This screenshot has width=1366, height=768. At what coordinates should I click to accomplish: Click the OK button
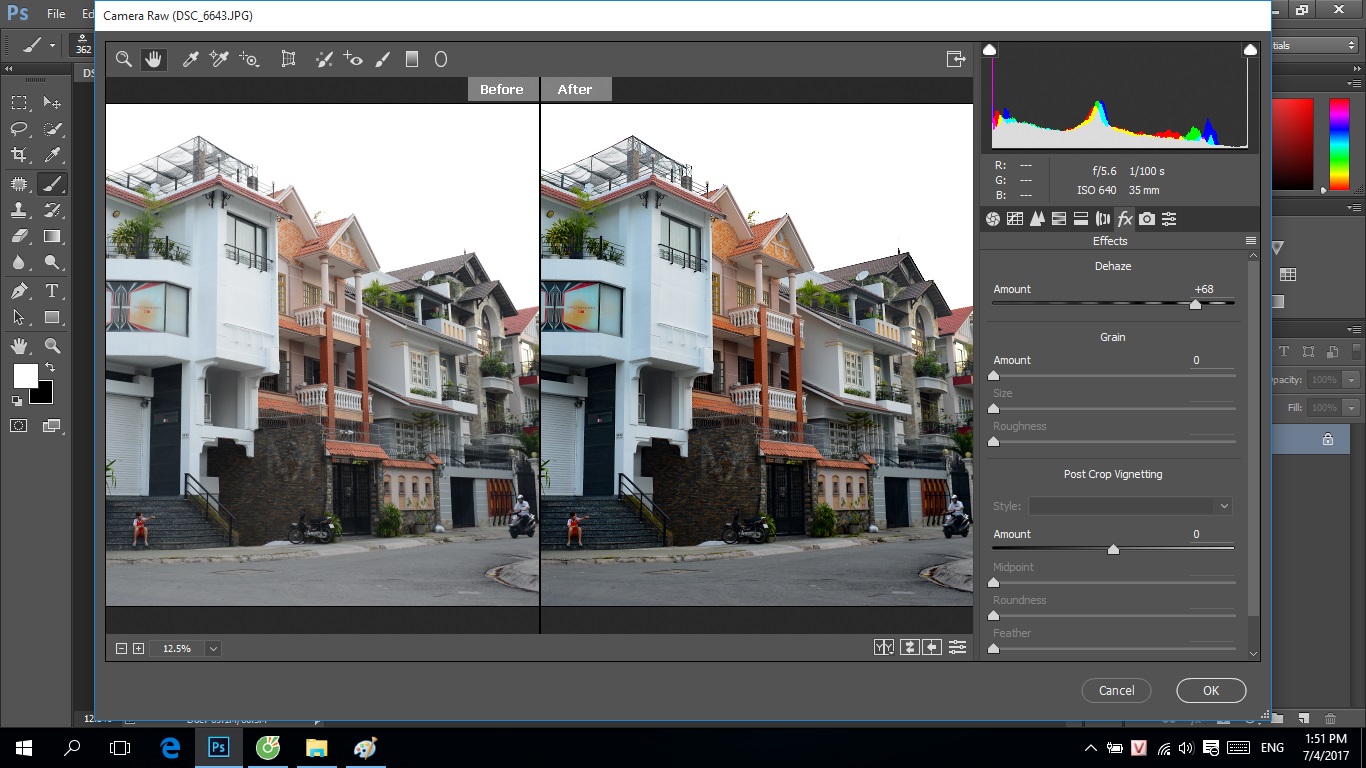pyautogui.click(x=1211, y=690)
